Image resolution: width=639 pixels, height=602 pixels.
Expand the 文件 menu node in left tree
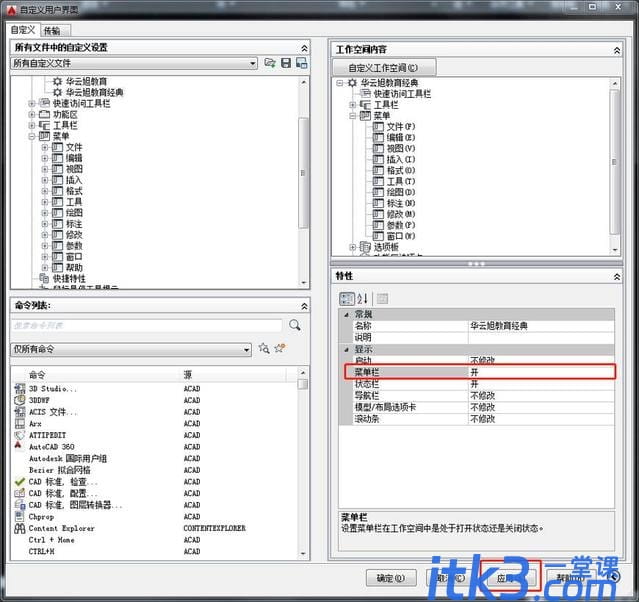pyautogui.click(x=45, y=148)
